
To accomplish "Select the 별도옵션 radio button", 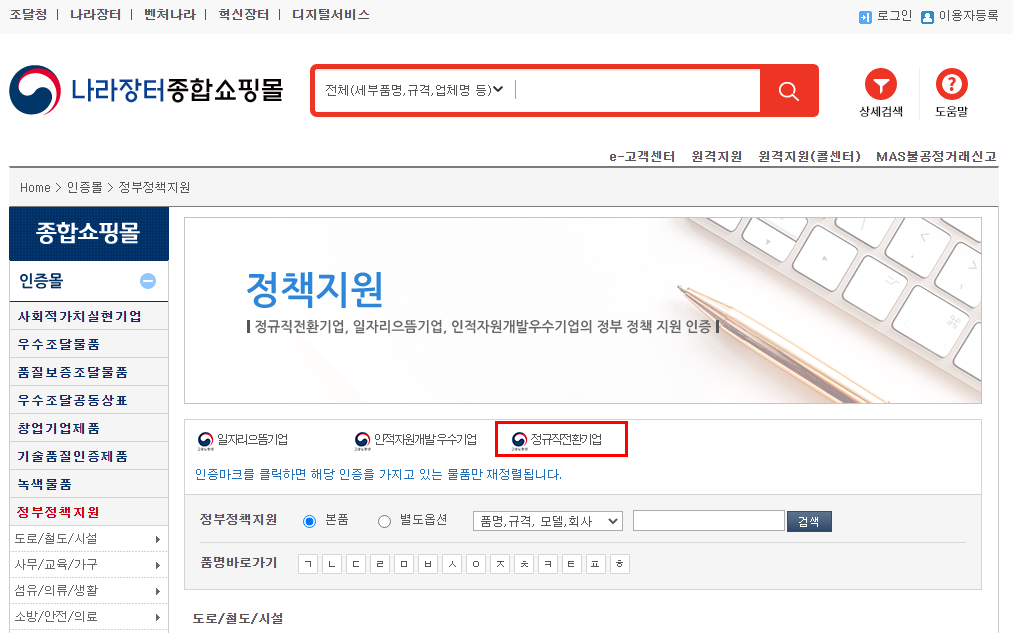I will [x=384, y=521].
